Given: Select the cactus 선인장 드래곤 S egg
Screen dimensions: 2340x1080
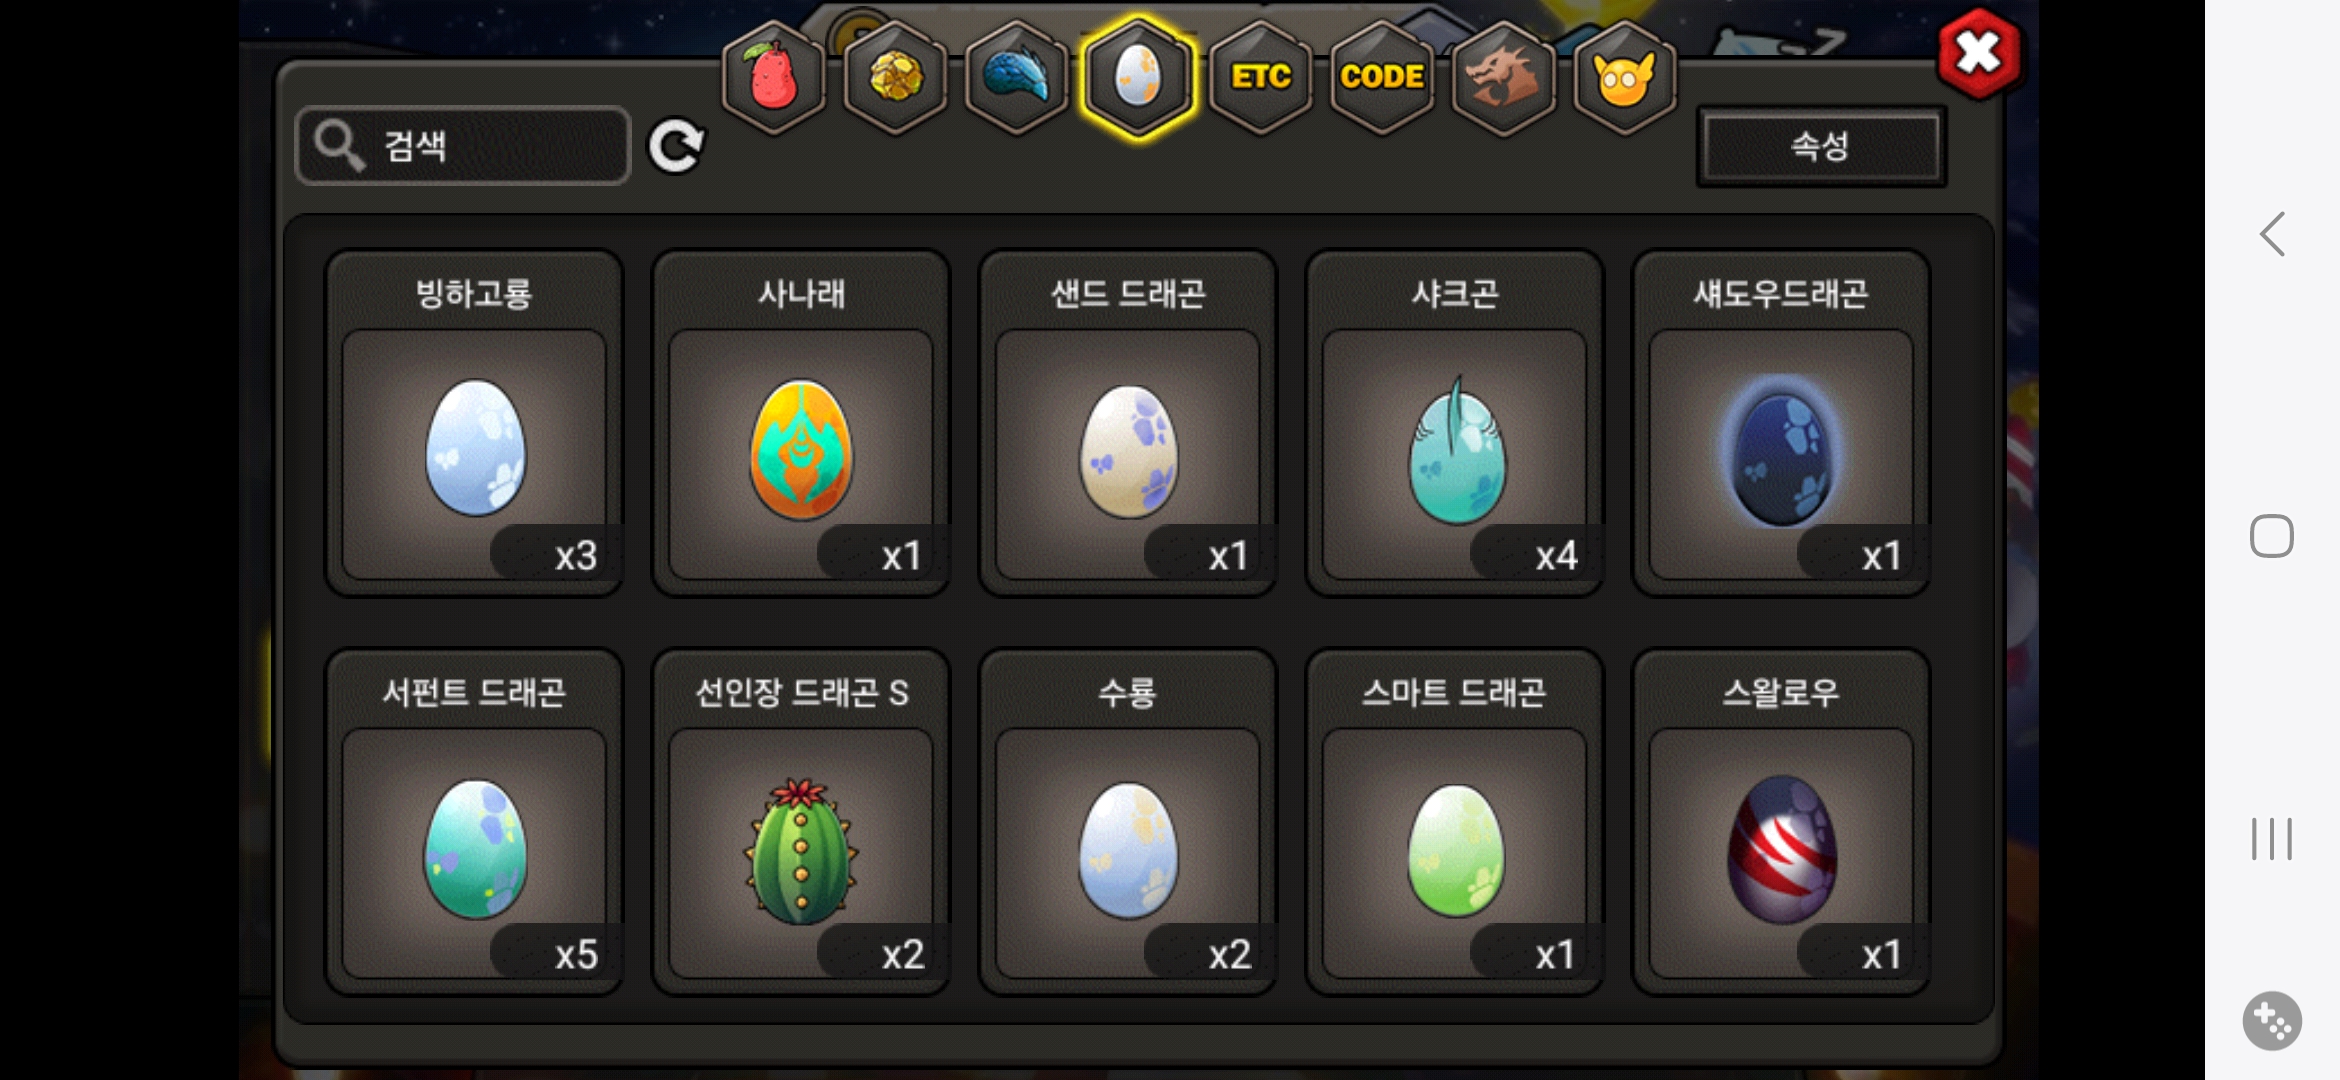Looking at the screenshot, I should click(x=801, y=822).
